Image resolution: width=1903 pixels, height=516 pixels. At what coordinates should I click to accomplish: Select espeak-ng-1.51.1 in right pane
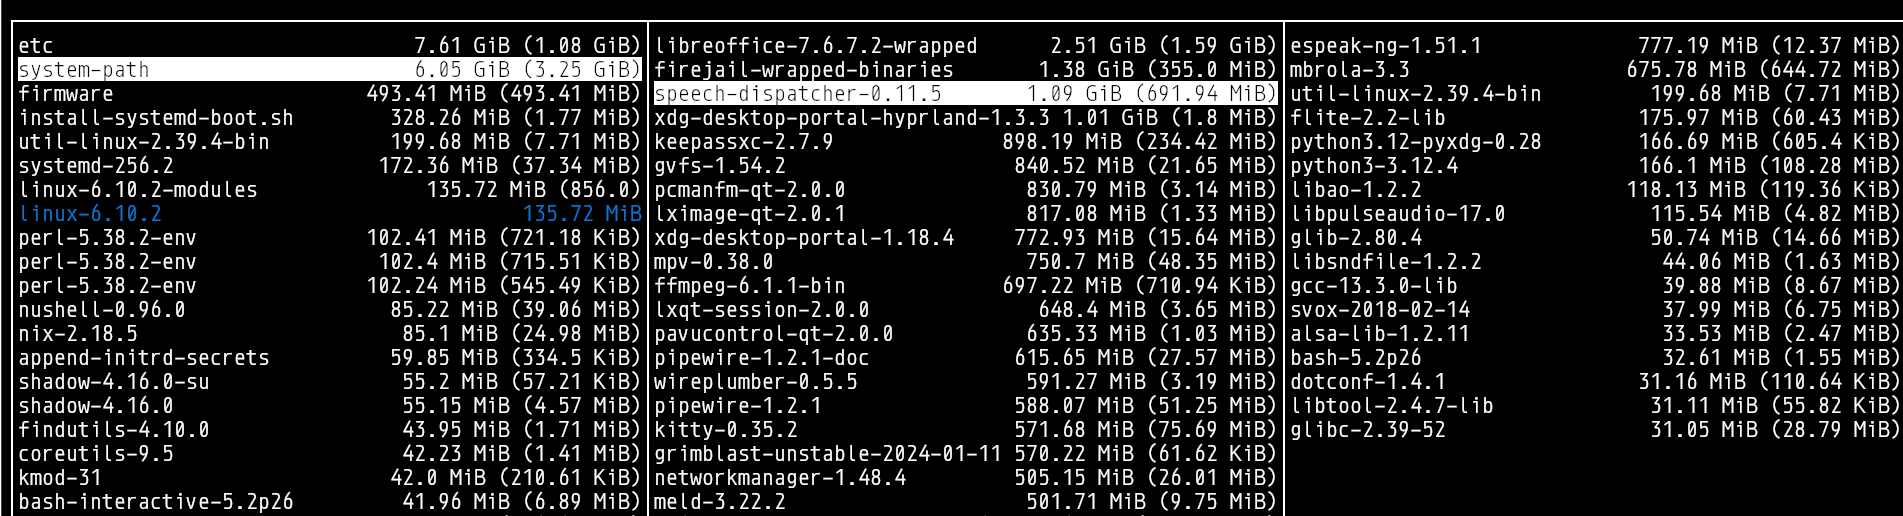pyautogui.click(x=1386, y=46)
